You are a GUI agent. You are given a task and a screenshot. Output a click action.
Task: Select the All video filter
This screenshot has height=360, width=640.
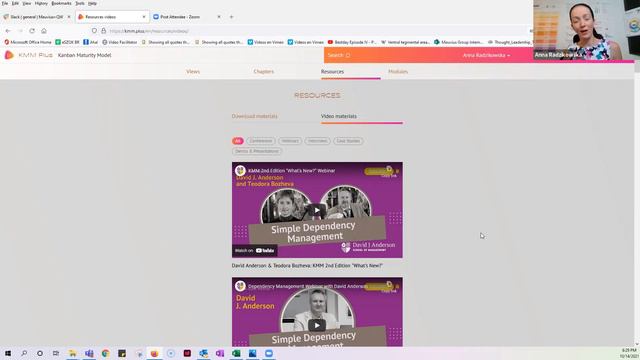click(x=238, y=141)
